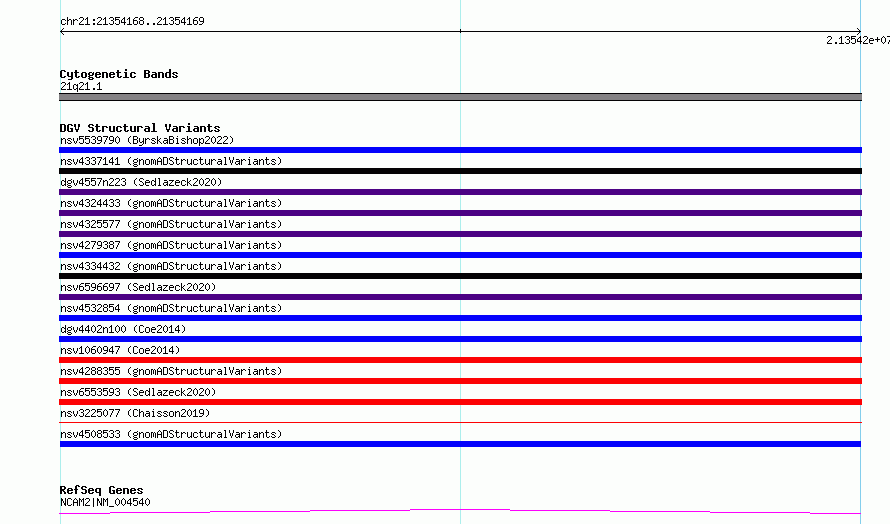Click the Cytogenetic Bands track heading

tap(119, 74)
